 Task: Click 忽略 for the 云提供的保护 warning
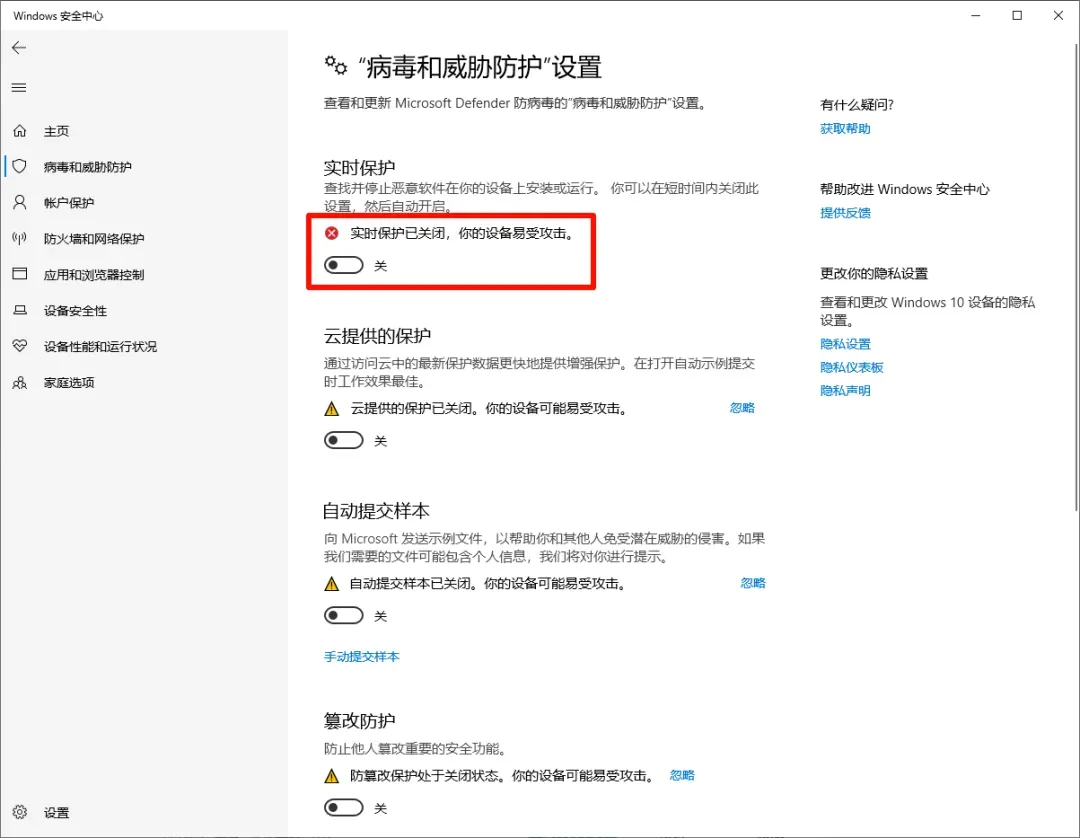[742, 408]
